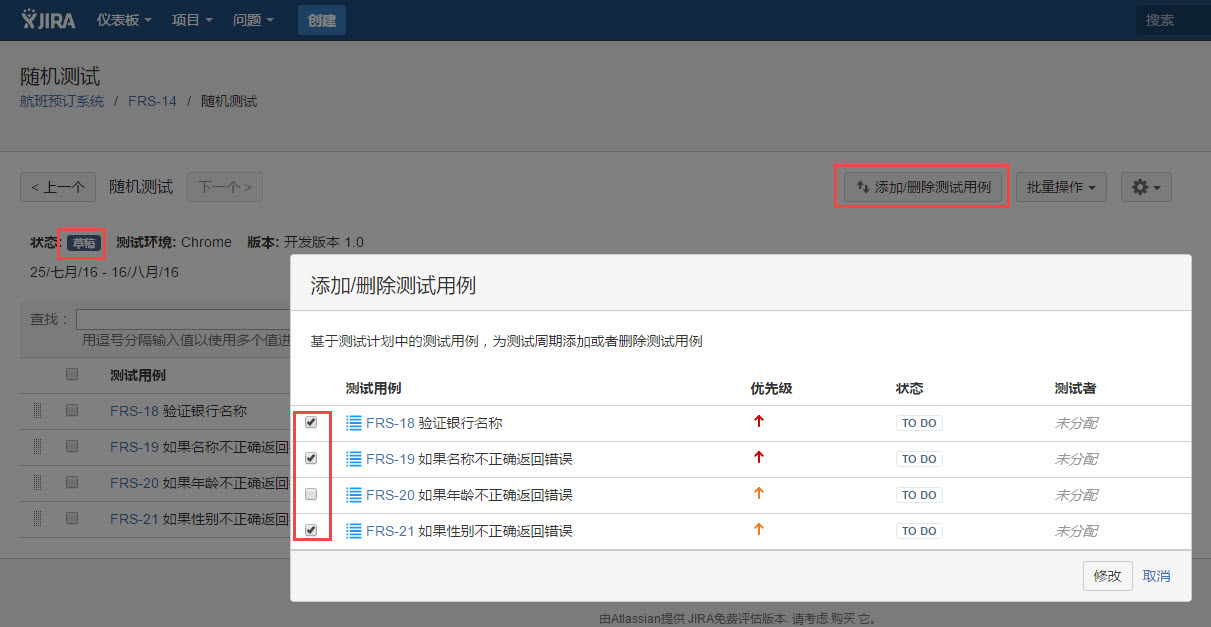
Task: Open FRS-21 link in the dialog
Action: click(390, 531)
